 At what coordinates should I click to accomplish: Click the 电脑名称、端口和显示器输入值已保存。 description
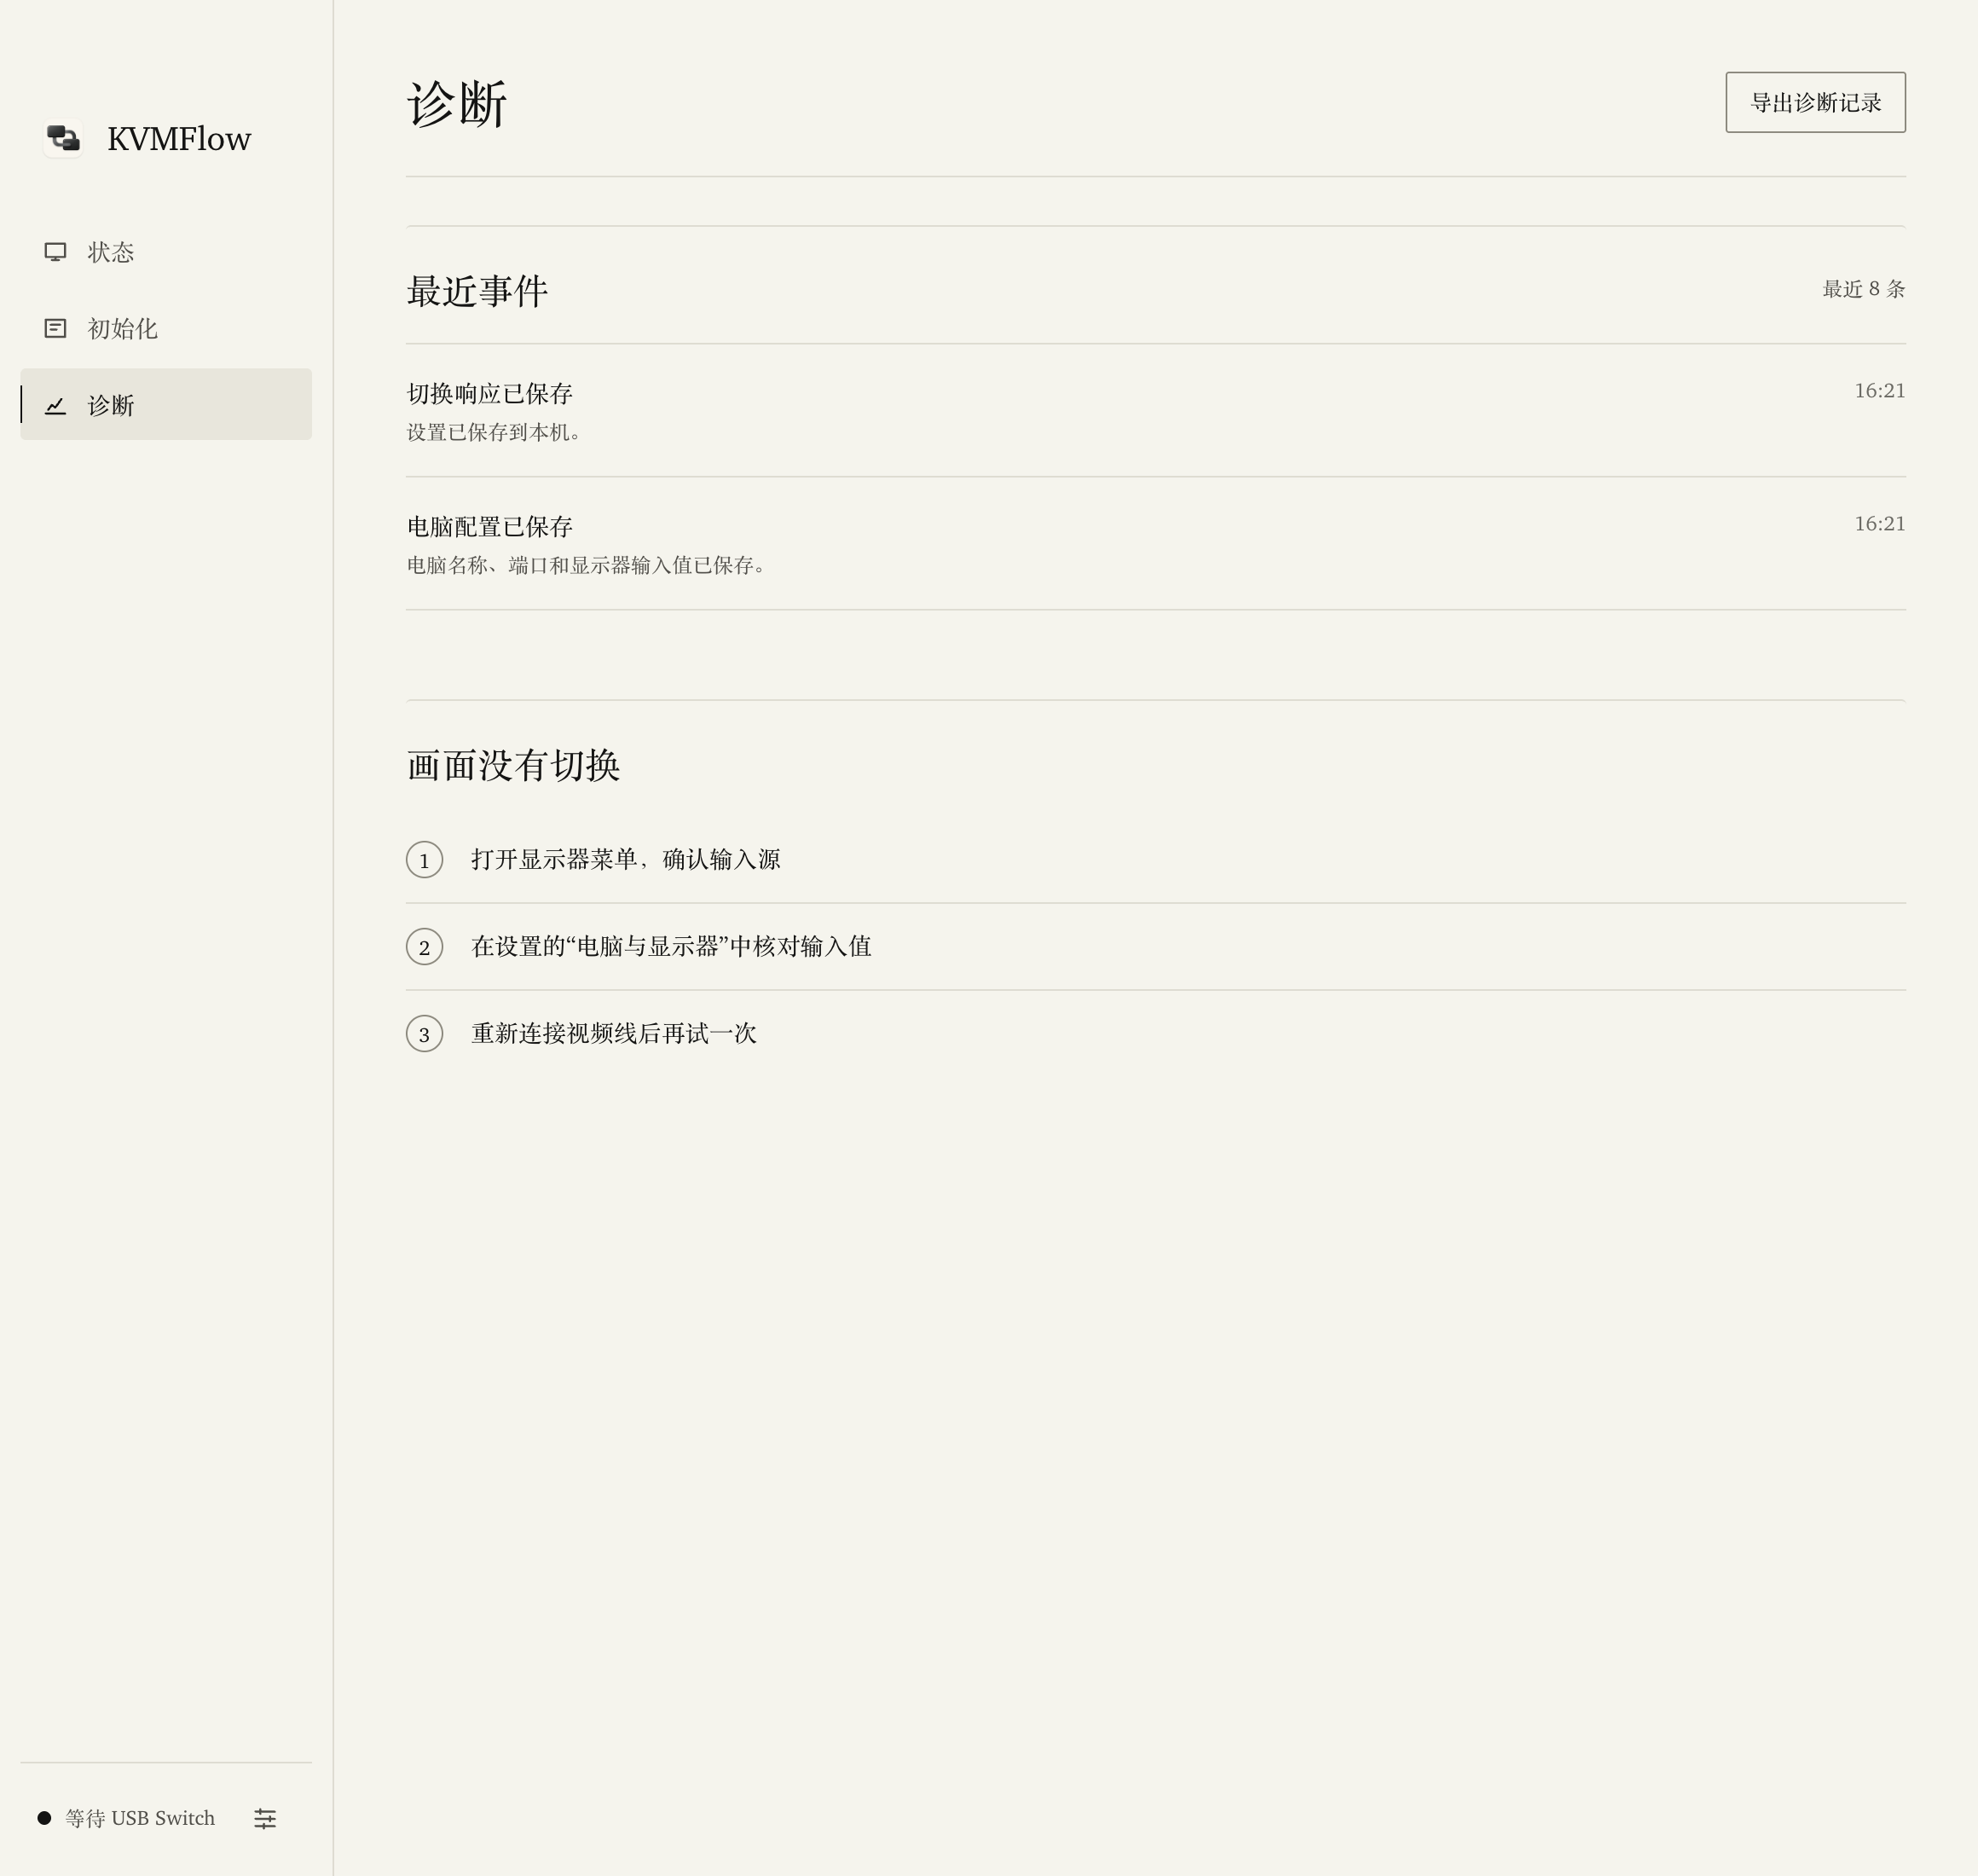click(x=587, y=565)
